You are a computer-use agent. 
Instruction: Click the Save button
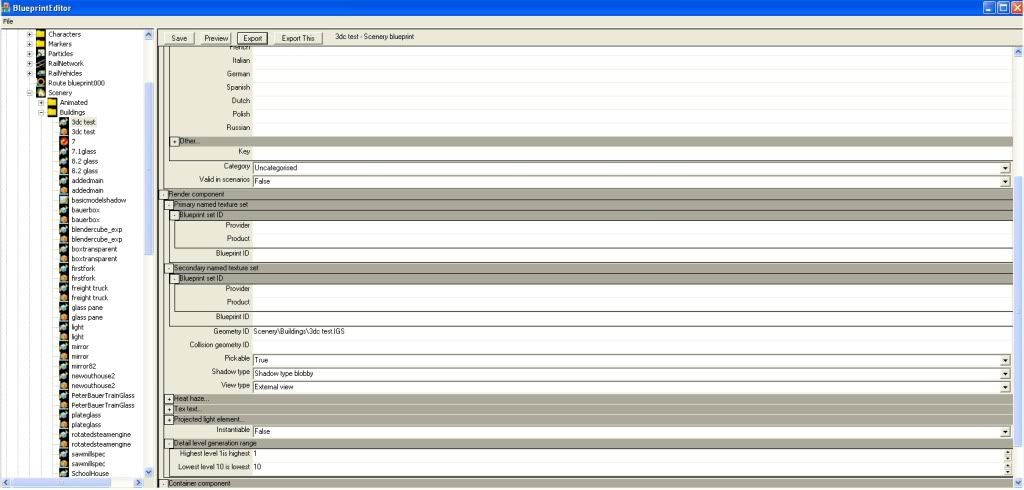(x=179, y=38)
